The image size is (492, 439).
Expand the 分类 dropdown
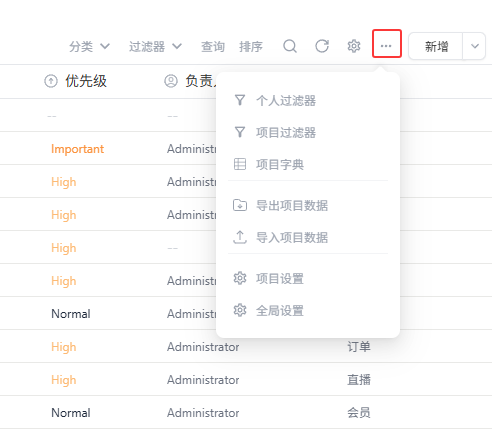89,46
